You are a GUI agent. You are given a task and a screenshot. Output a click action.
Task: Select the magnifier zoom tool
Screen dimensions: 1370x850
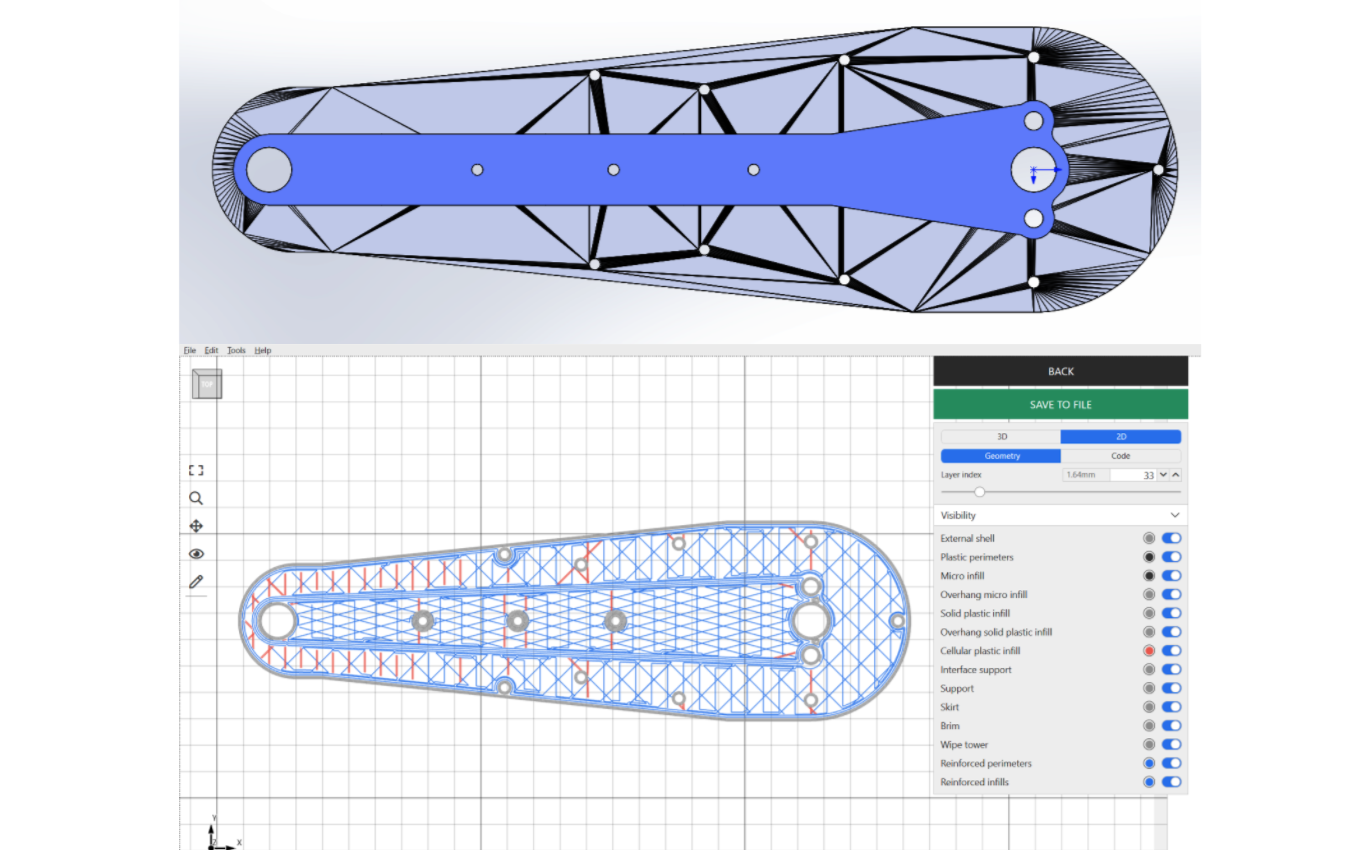[x=196, y=498]
